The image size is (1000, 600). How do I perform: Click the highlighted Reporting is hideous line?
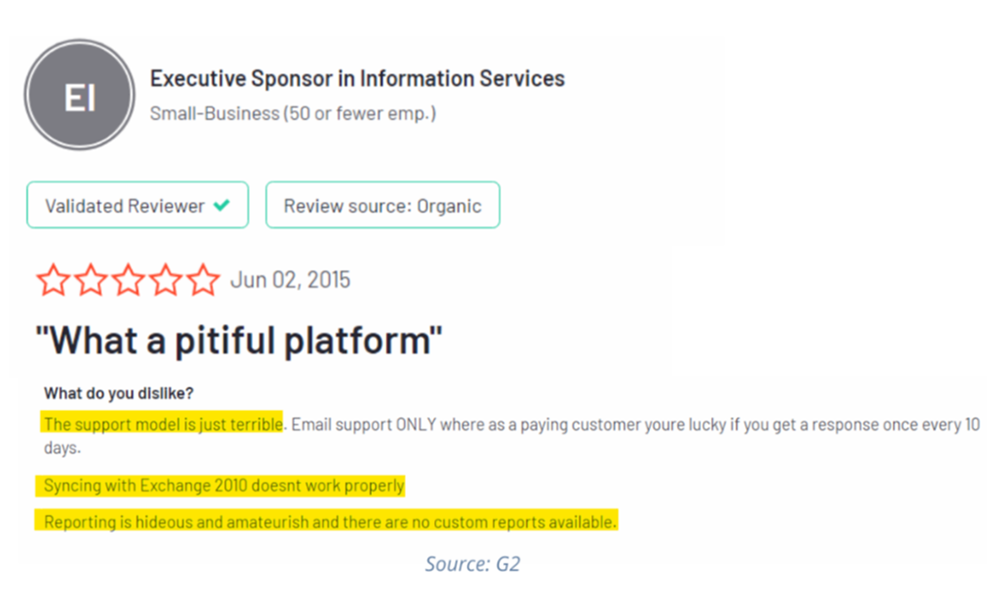[x=330, y=521]
